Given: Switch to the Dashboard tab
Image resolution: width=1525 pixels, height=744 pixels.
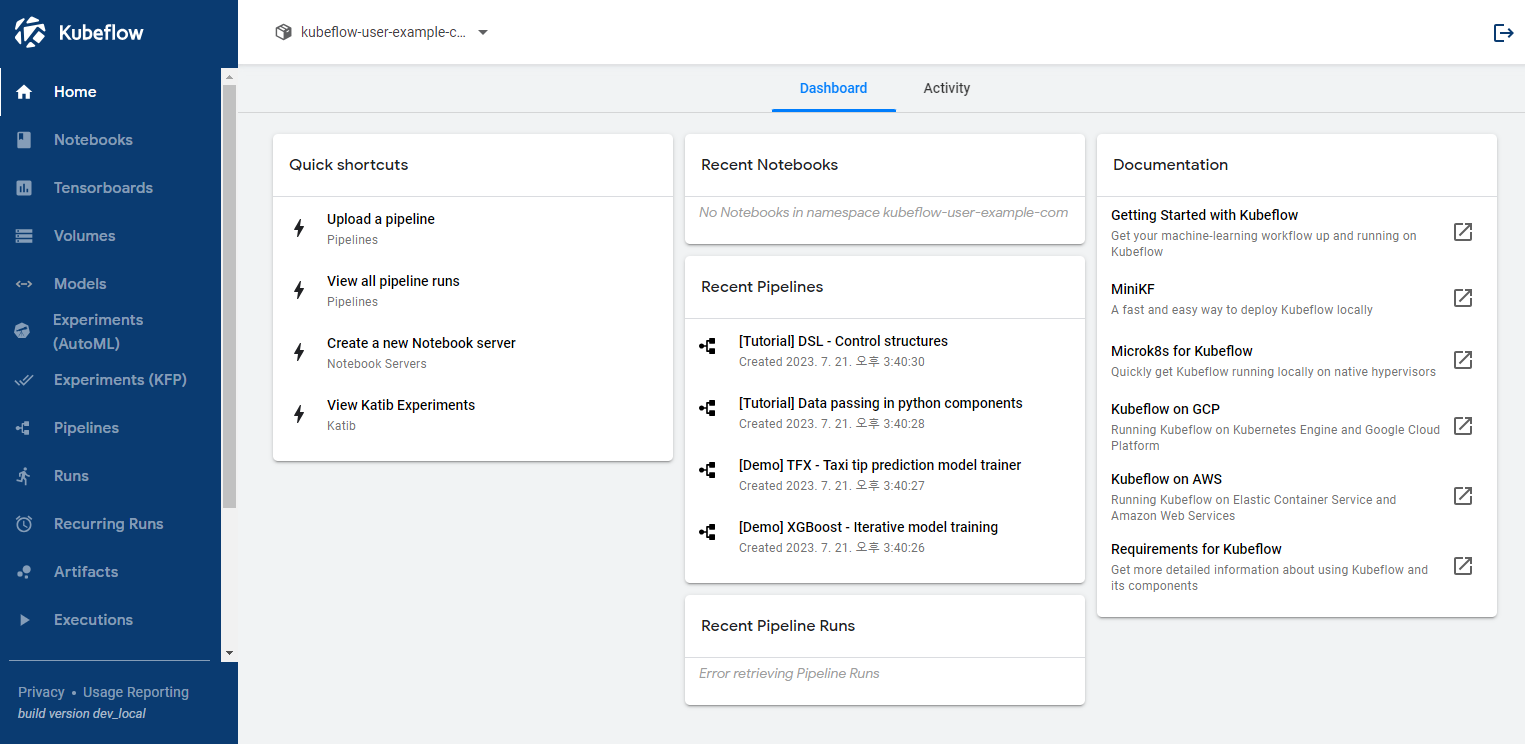Looking at the screenshot, I should pos(833,88).
